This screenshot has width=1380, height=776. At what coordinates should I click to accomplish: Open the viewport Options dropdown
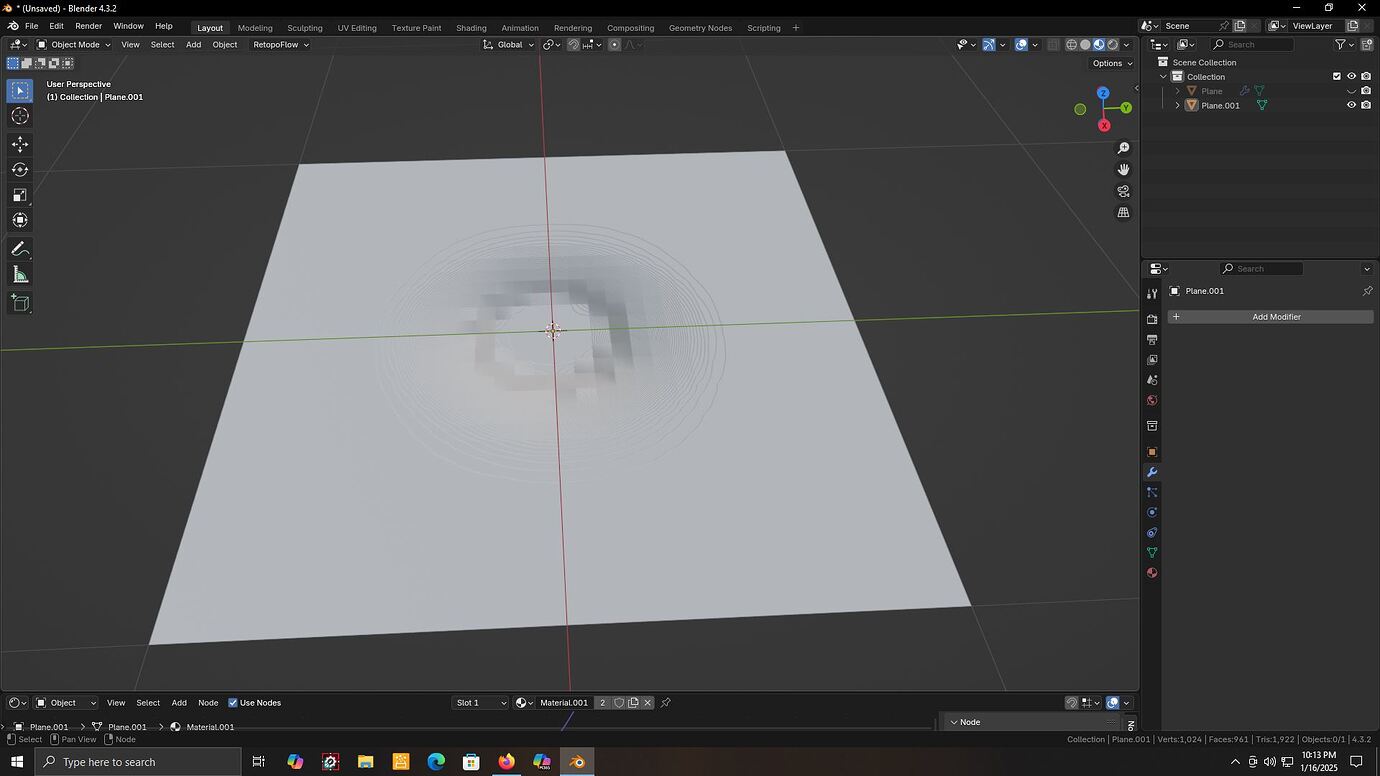[1112, 63]
